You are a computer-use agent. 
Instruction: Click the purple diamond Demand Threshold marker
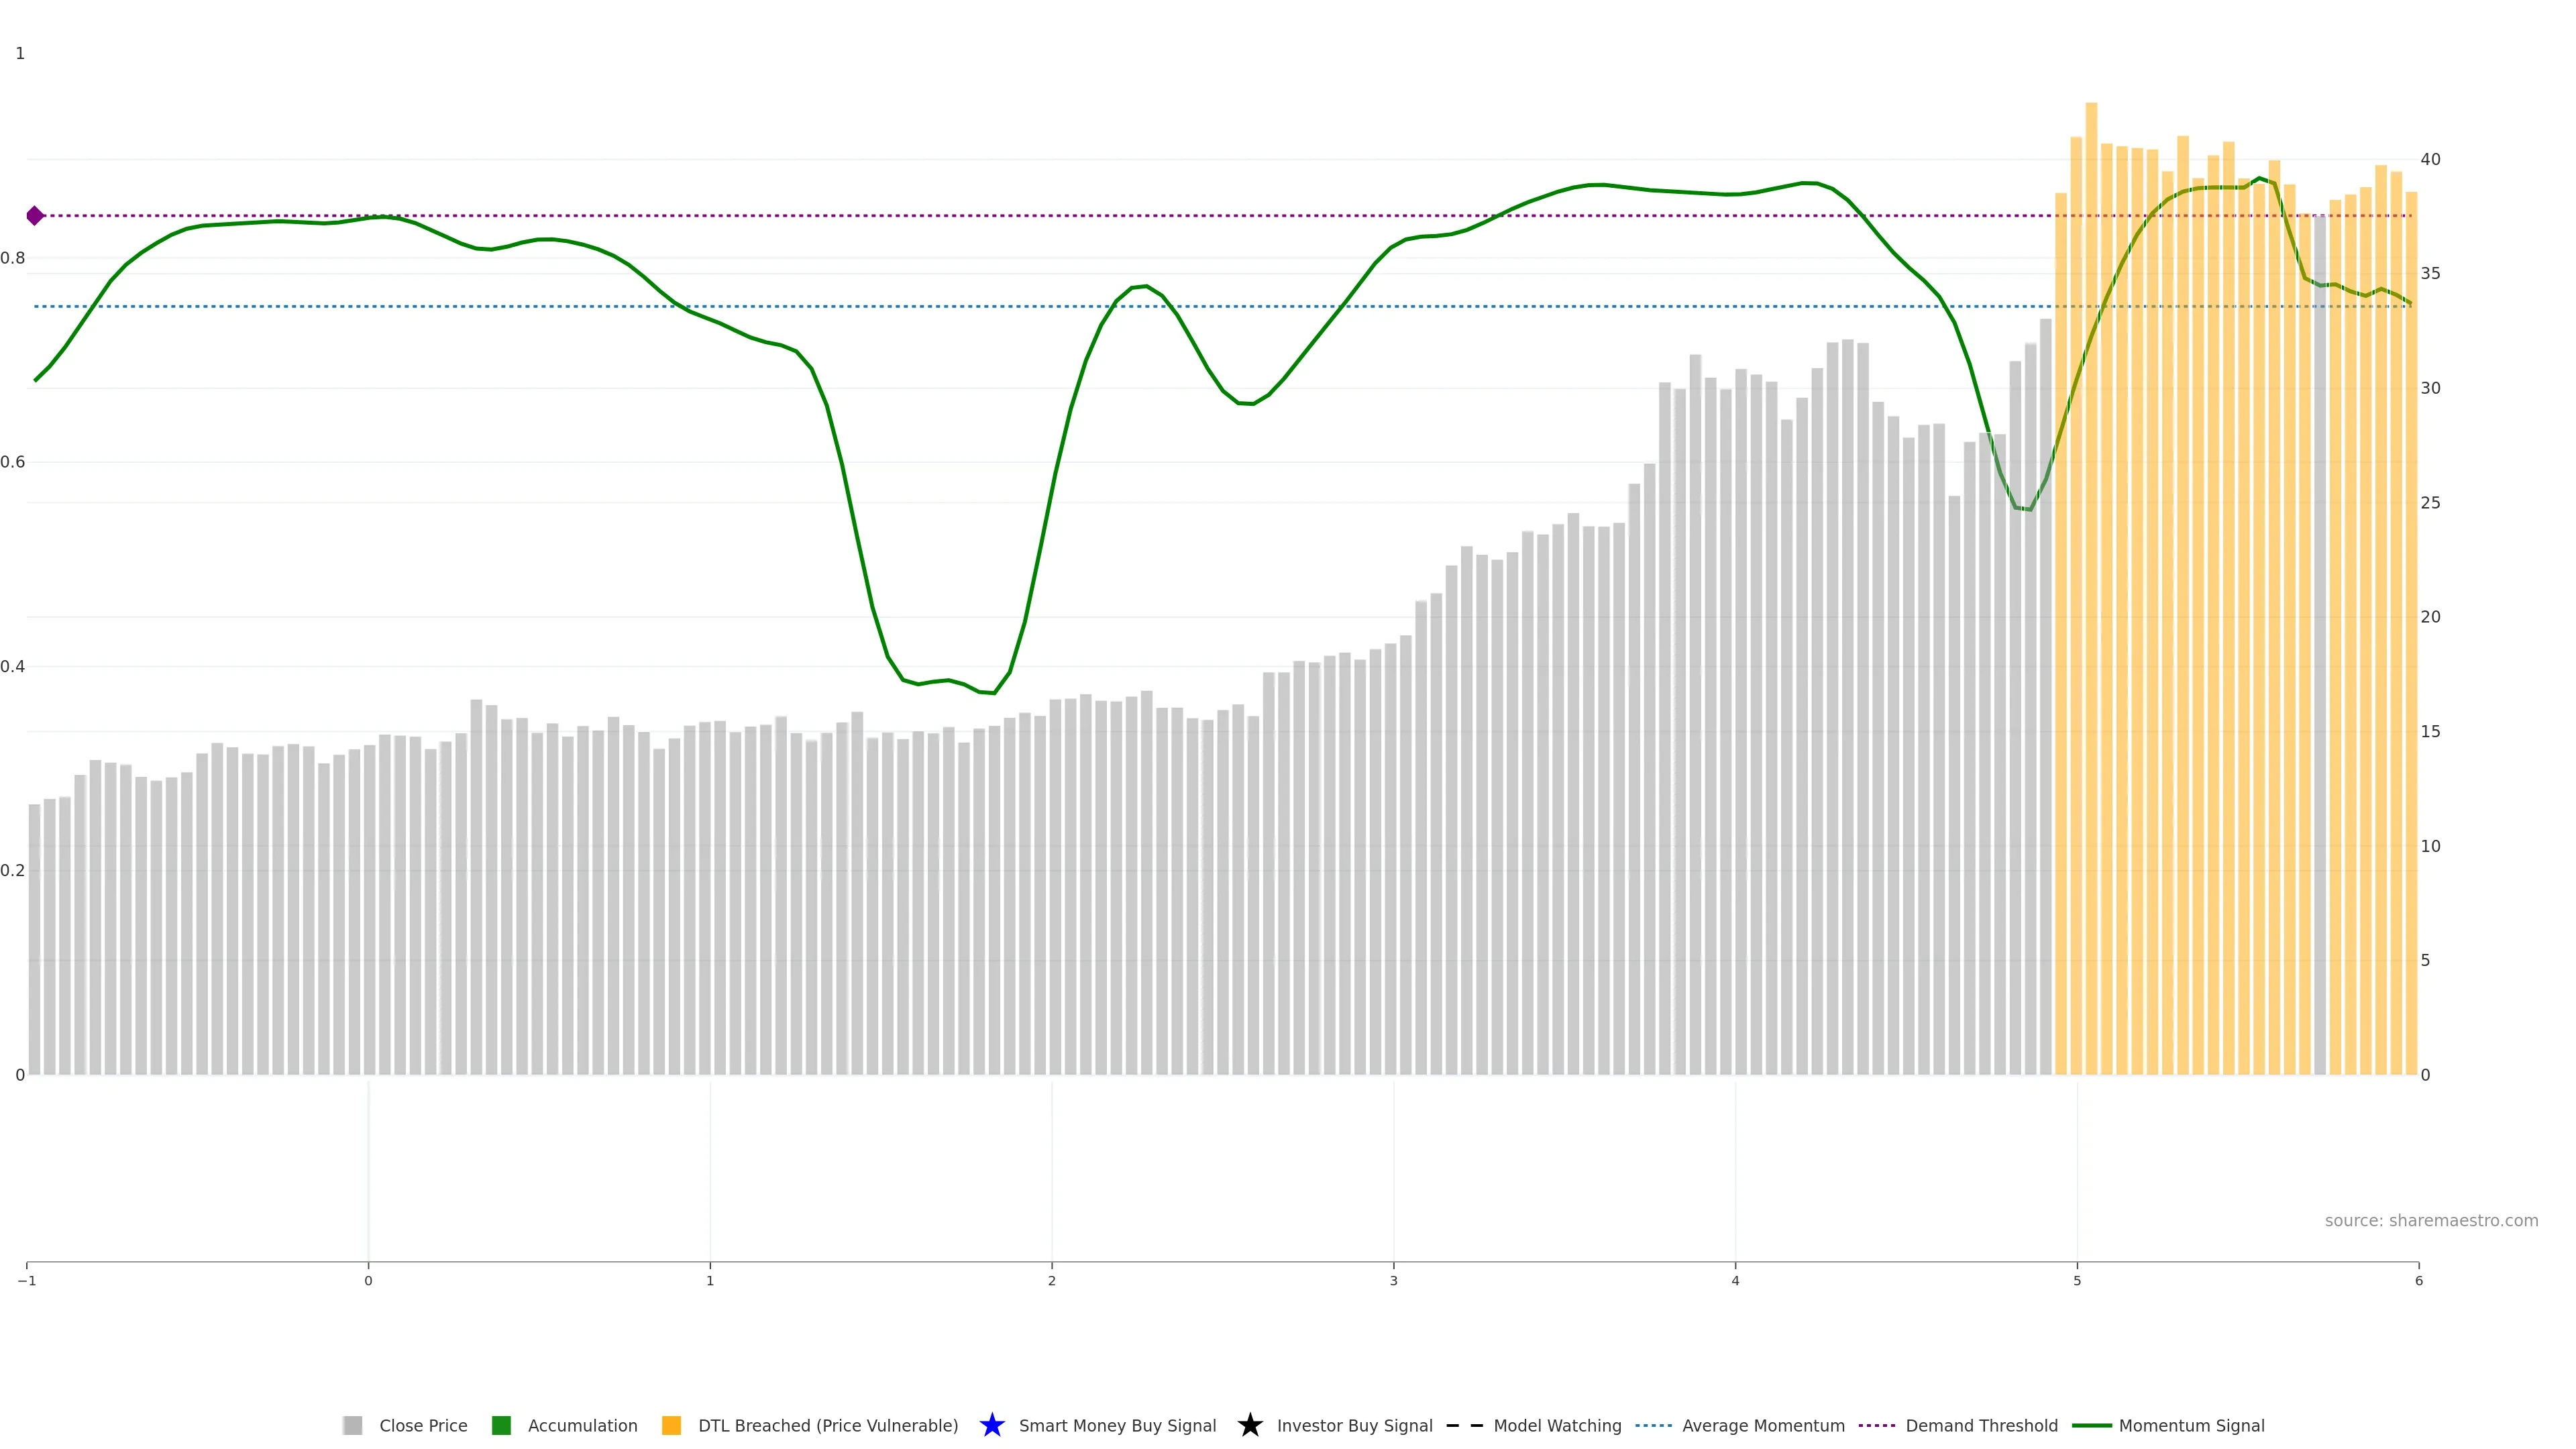(35, 216)
